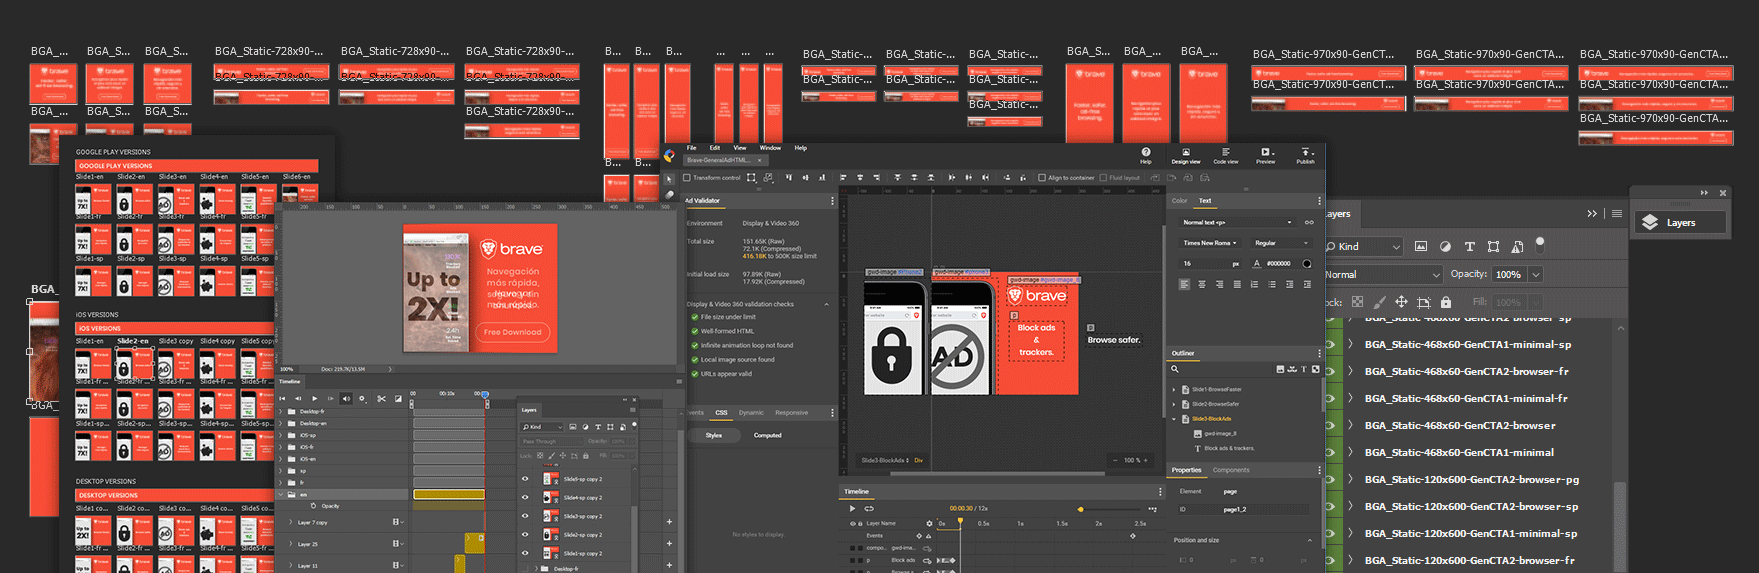Open the Kind filter dropdown
Screen dimensions: 1759x573
click(1364, 246)
